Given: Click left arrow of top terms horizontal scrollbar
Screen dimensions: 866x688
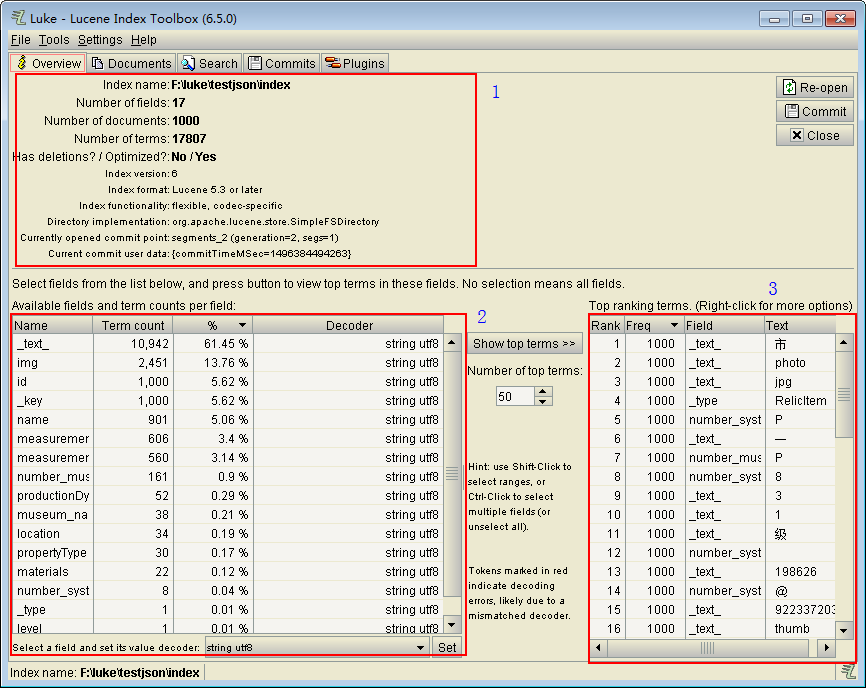Looking at the screenshot, I should pos(598,647).
